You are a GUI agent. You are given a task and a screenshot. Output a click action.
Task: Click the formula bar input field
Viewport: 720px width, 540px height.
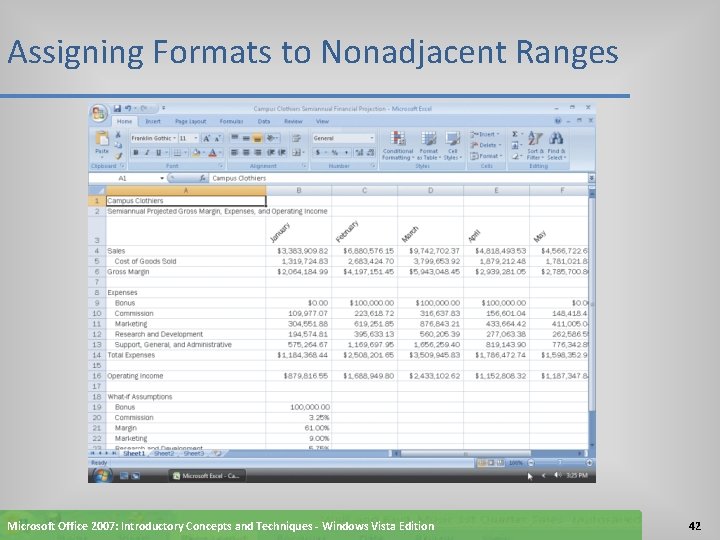(398, 178)
